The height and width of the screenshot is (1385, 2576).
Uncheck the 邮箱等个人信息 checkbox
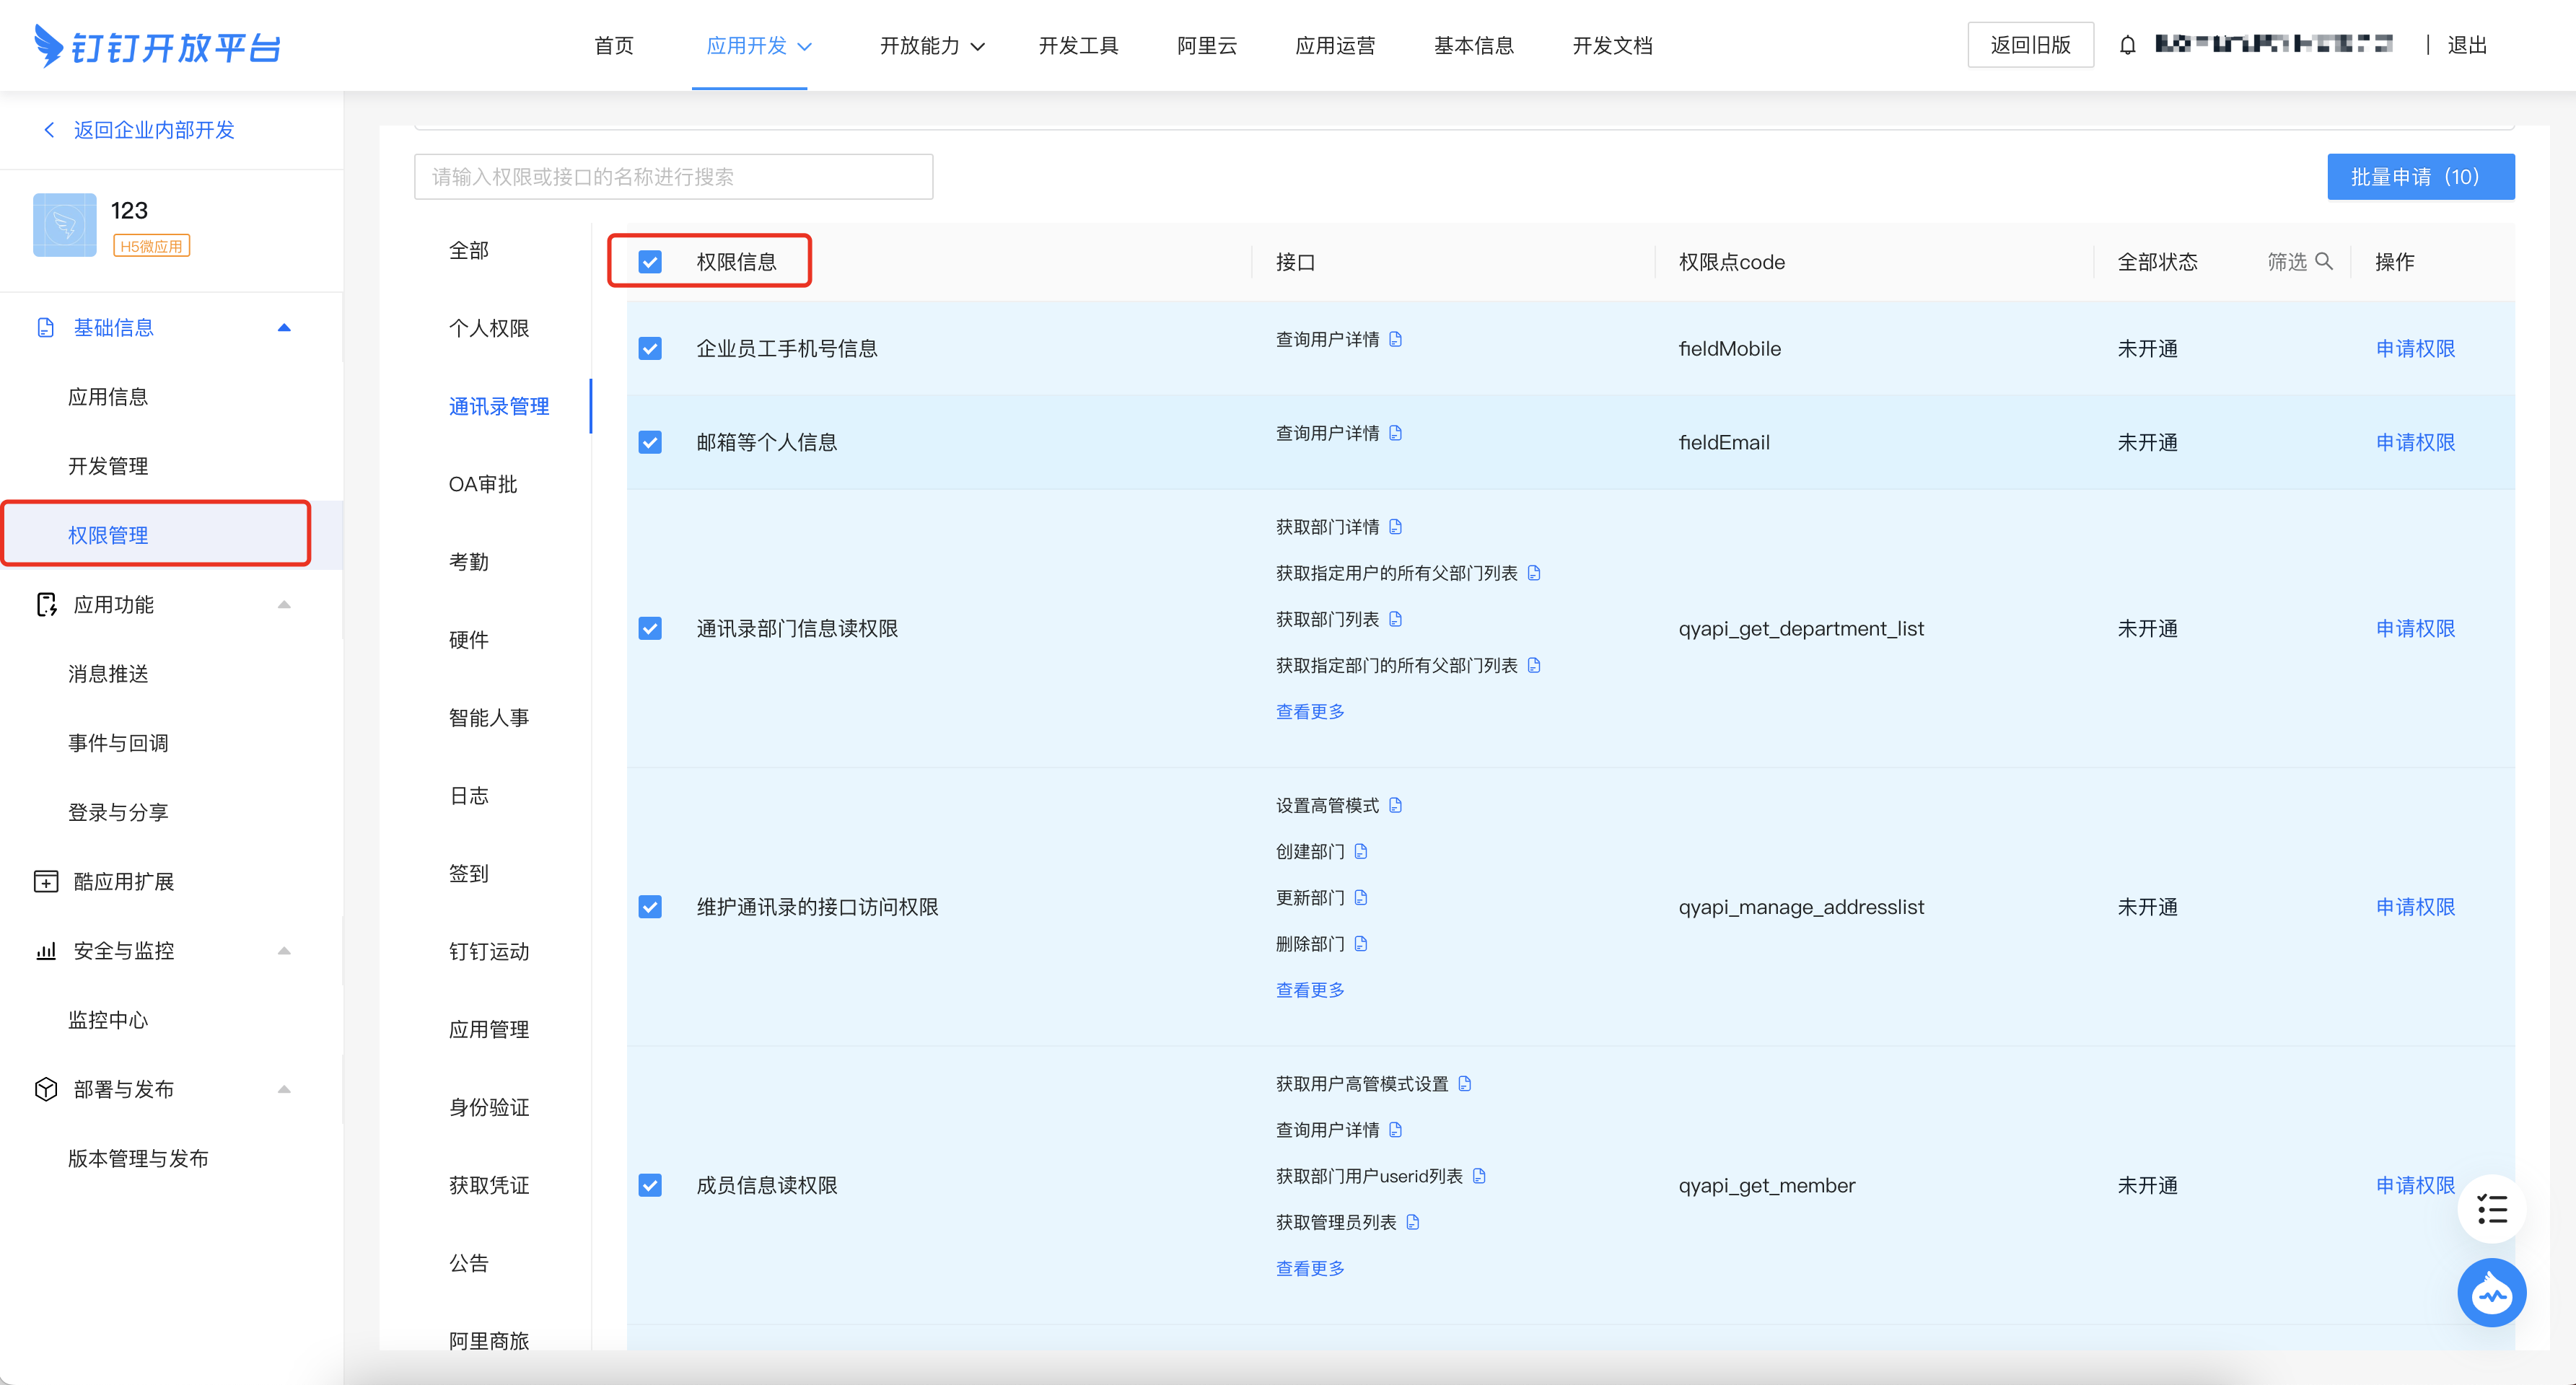click(x=650, y=442)
